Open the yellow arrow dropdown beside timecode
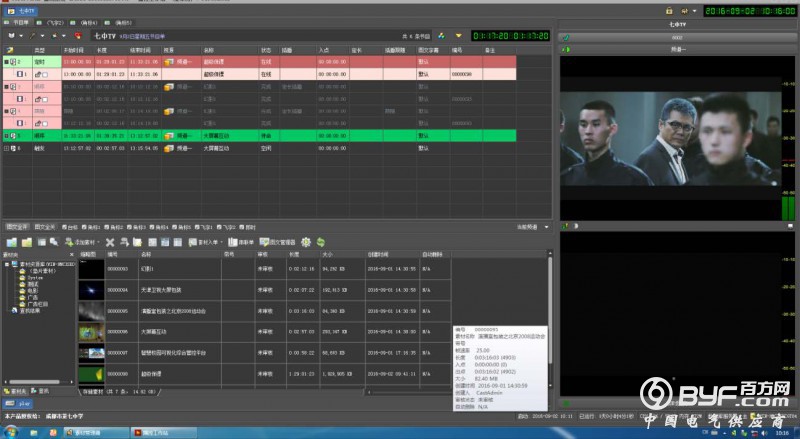This screenshot has width=800, height=439. click(458, 35)
